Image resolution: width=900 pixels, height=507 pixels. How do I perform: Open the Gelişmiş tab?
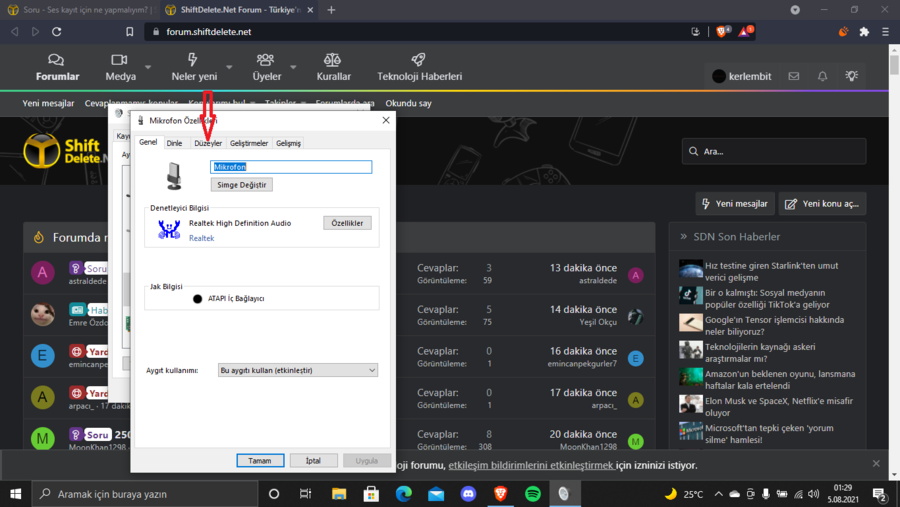coord(288,143)
